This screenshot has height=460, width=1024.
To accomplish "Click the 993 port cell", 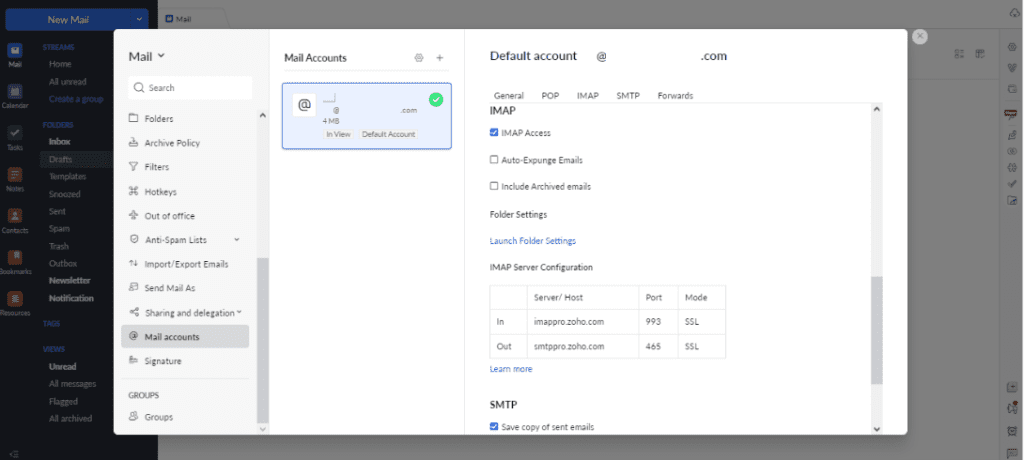I will pyautogui.click(x=658, y=321).
